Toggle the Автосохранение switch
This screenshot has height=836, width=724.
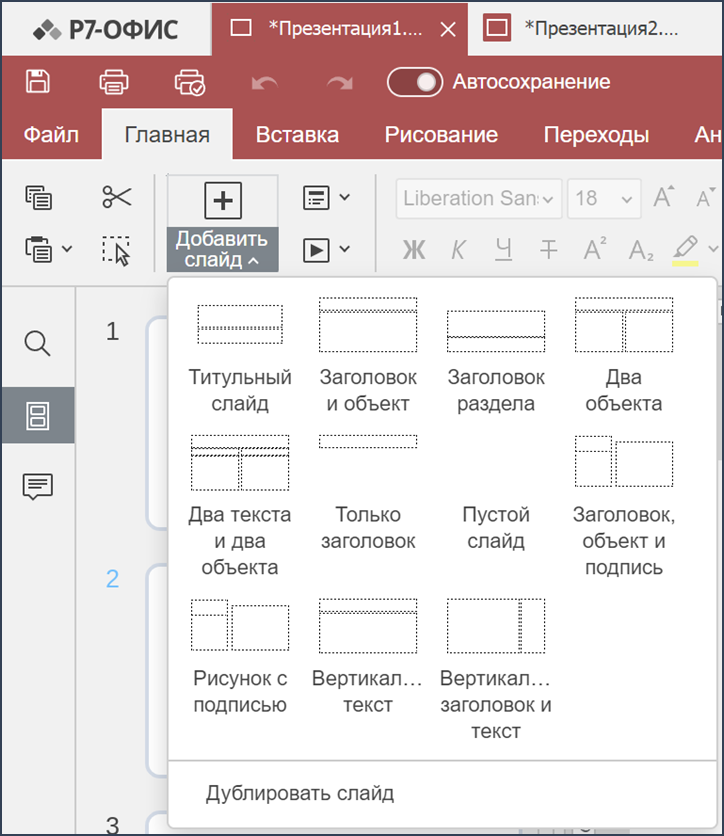[415, 82]
